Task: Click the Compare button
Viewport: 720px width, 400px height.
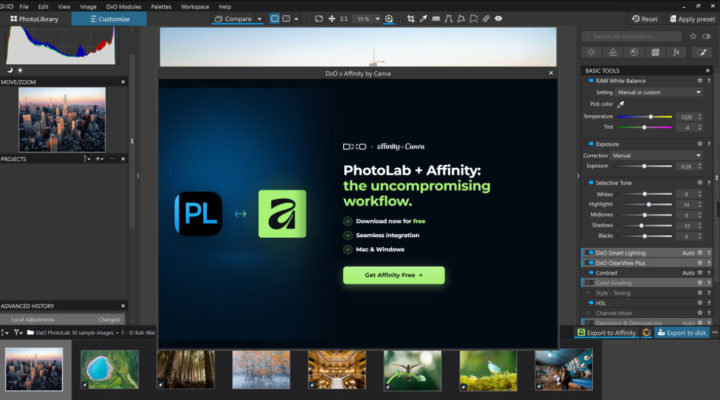Action: point(233,19)
